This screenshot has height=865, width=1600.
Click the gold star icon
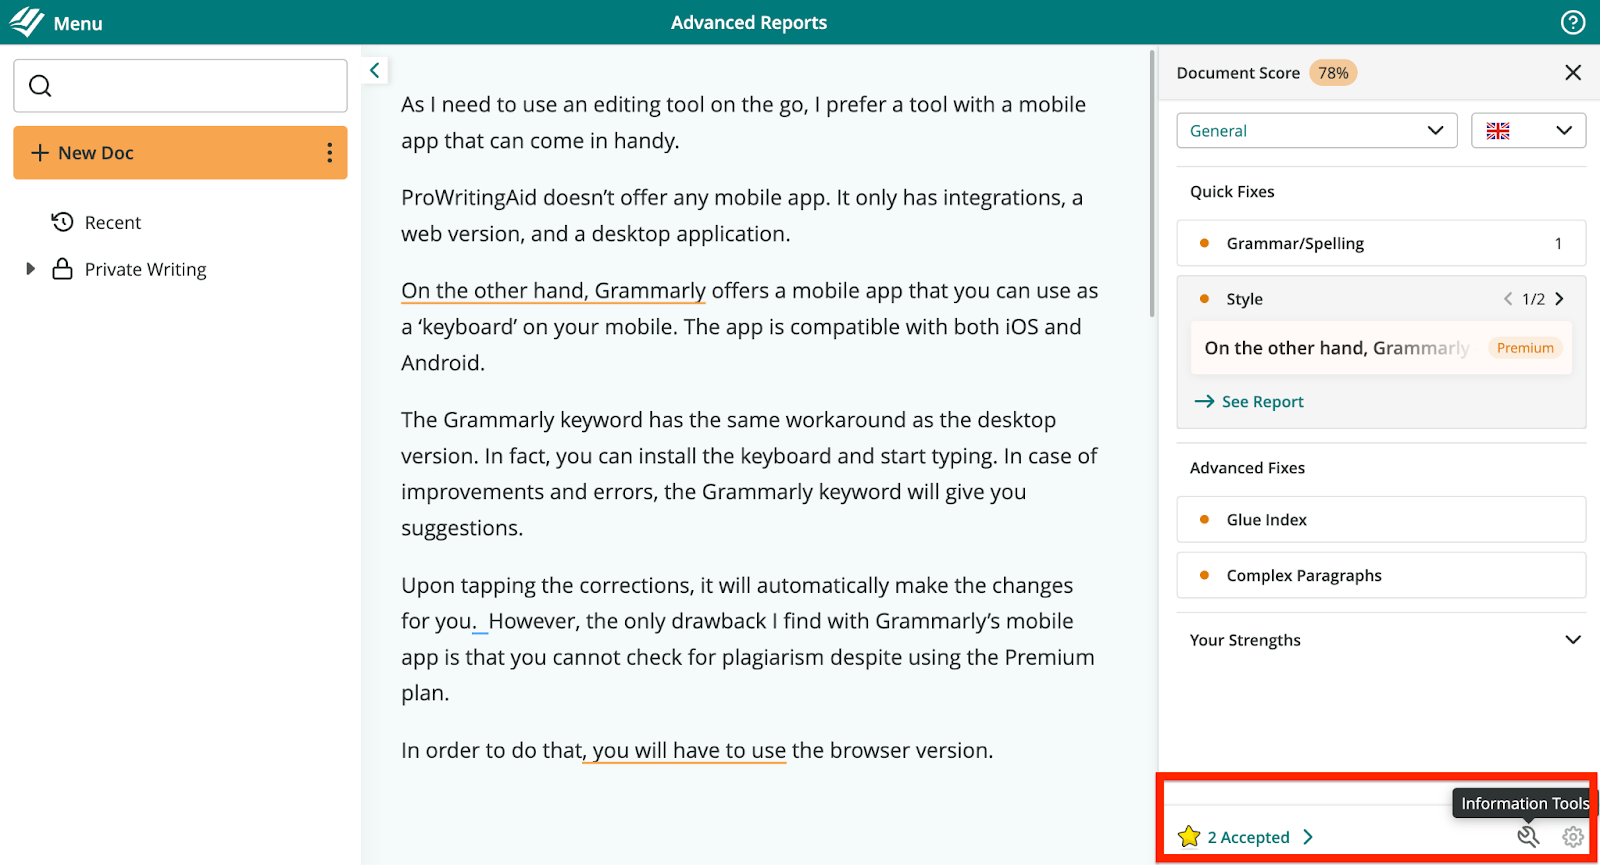click(1189, 837)
